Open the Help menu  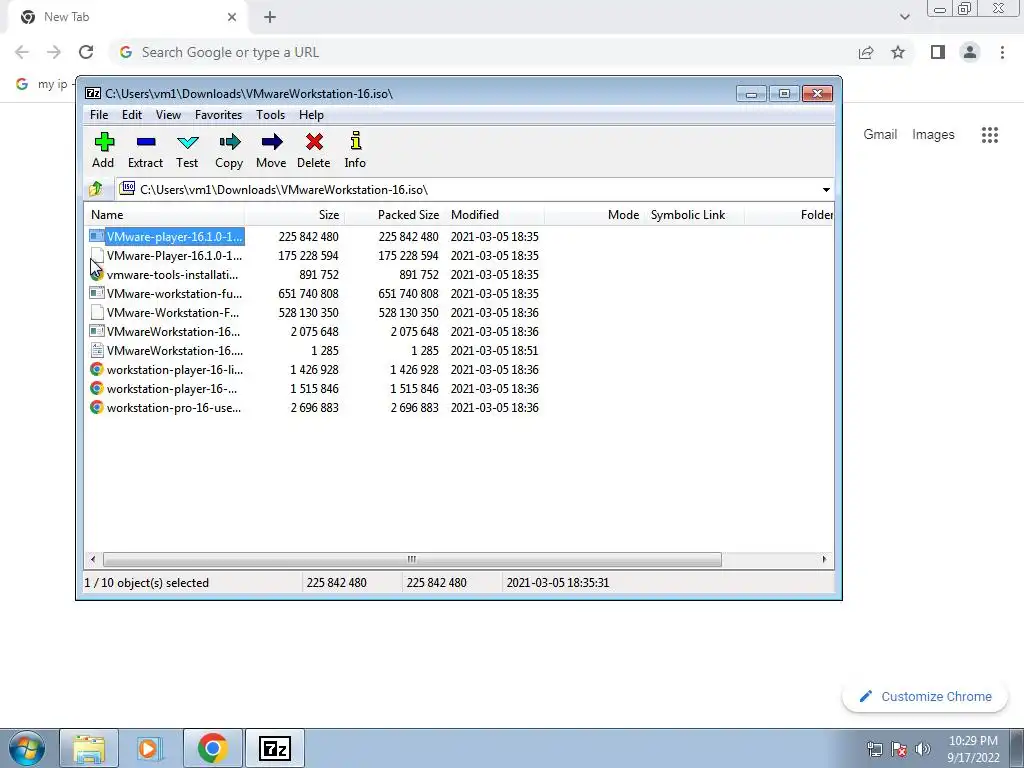tap(312, 115)
